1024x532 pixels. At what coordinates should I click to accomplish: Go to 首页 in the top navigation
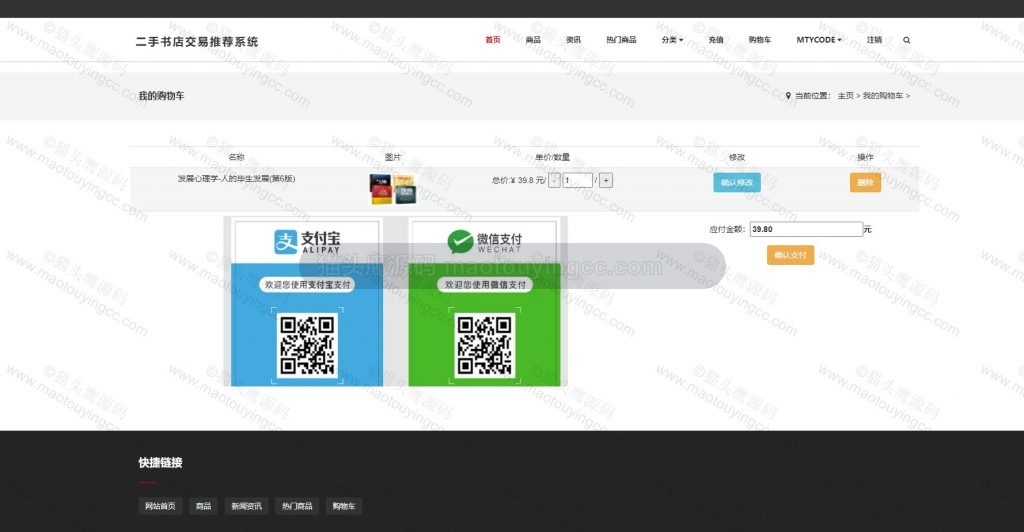coord(492,40)
